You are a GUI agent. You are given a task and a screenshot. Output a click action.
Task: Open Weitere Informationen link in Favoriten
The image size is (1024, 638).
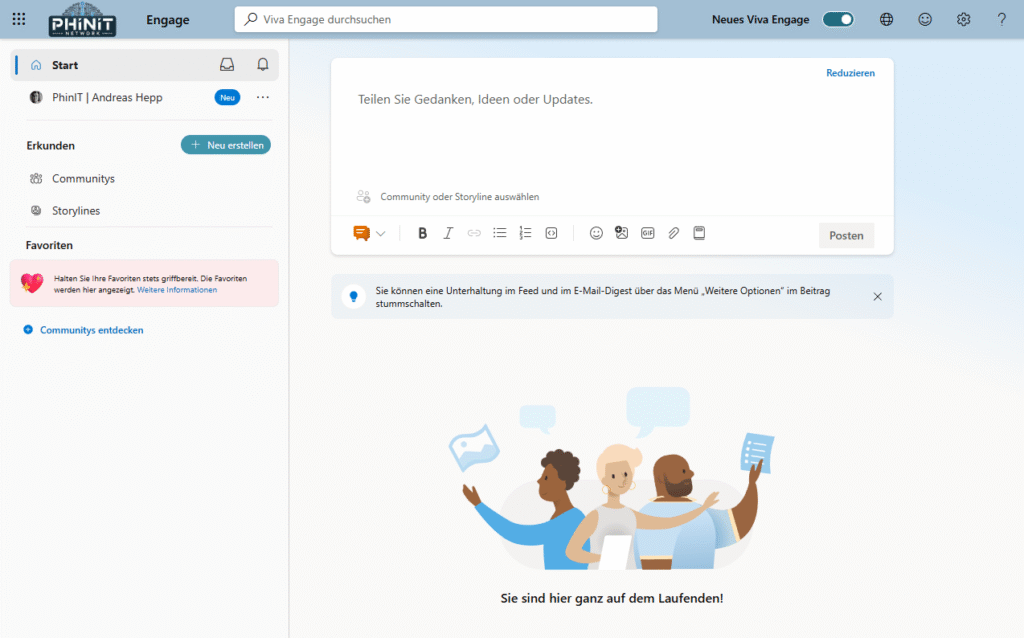(x=178, y=289)
